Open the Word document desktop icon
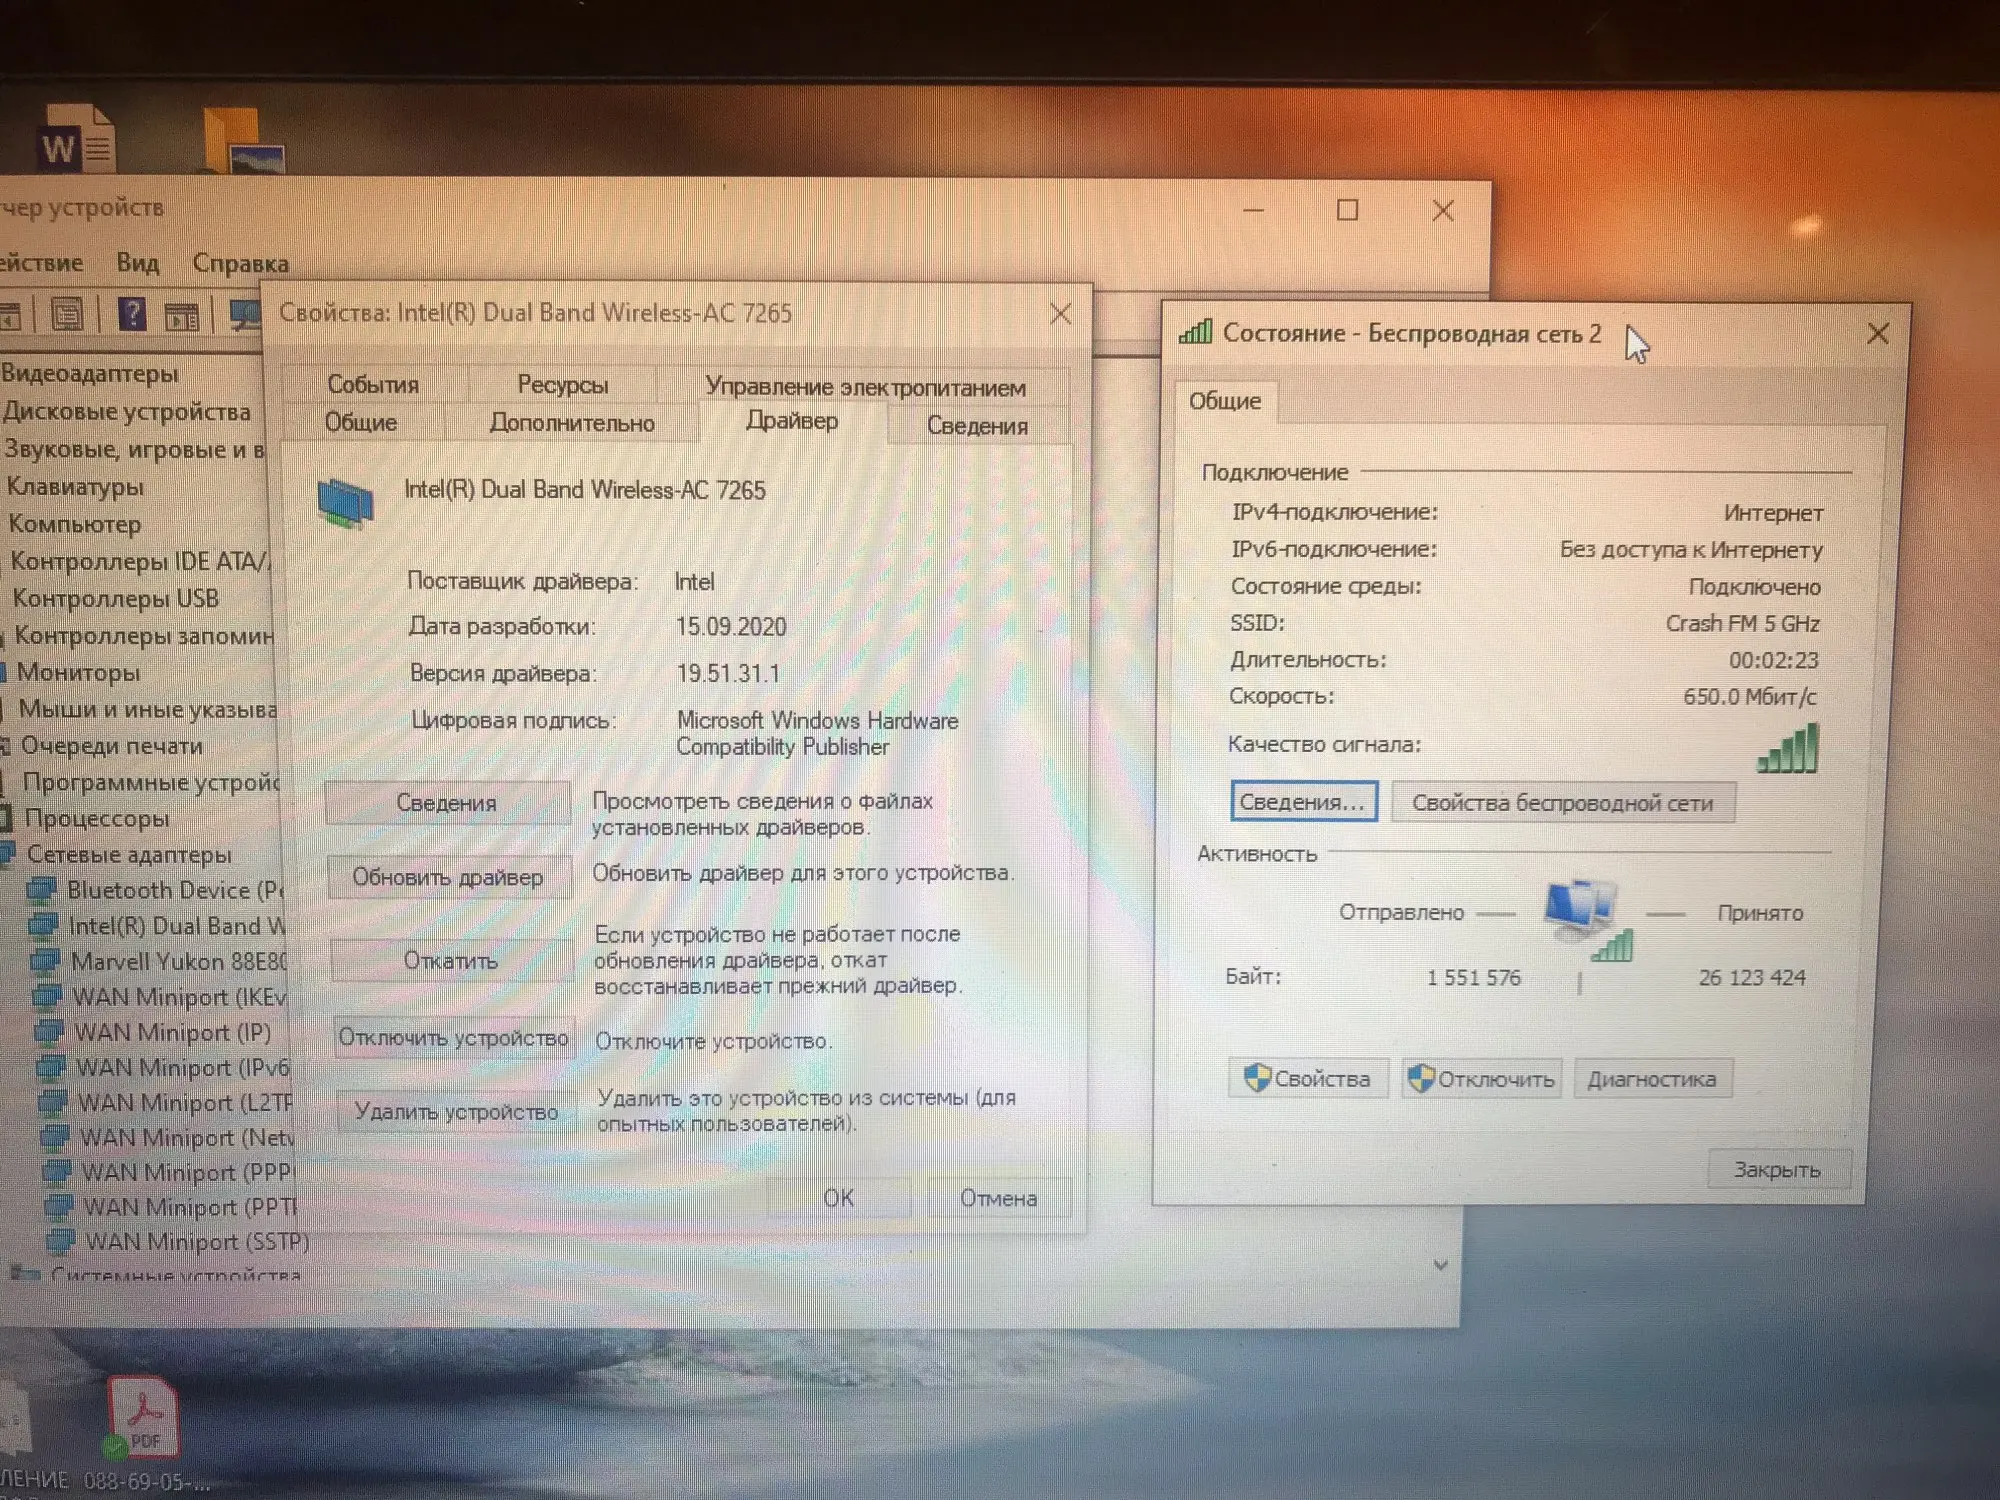Screen dimensions: 2000x1500 tap(76, 140)
